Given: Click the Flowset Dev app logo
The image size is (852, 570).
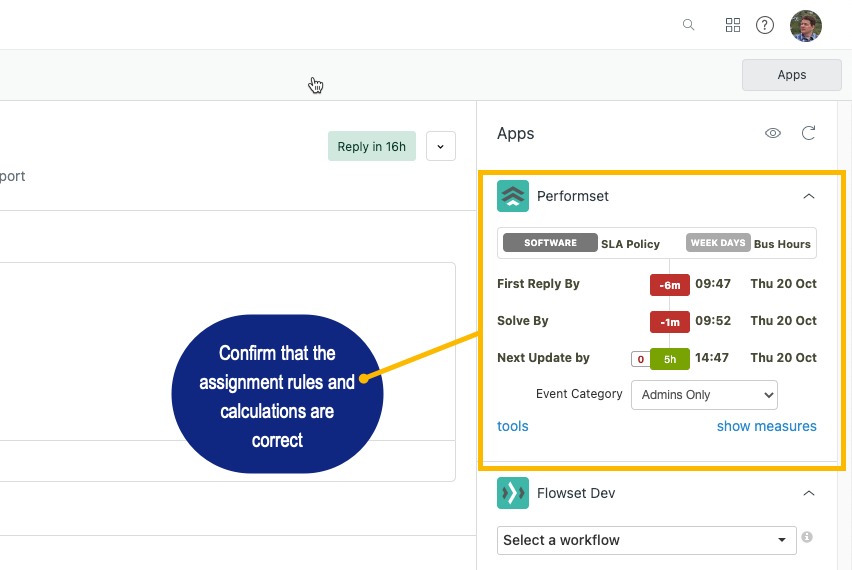Looking at the screenshot, I should 513,493.
